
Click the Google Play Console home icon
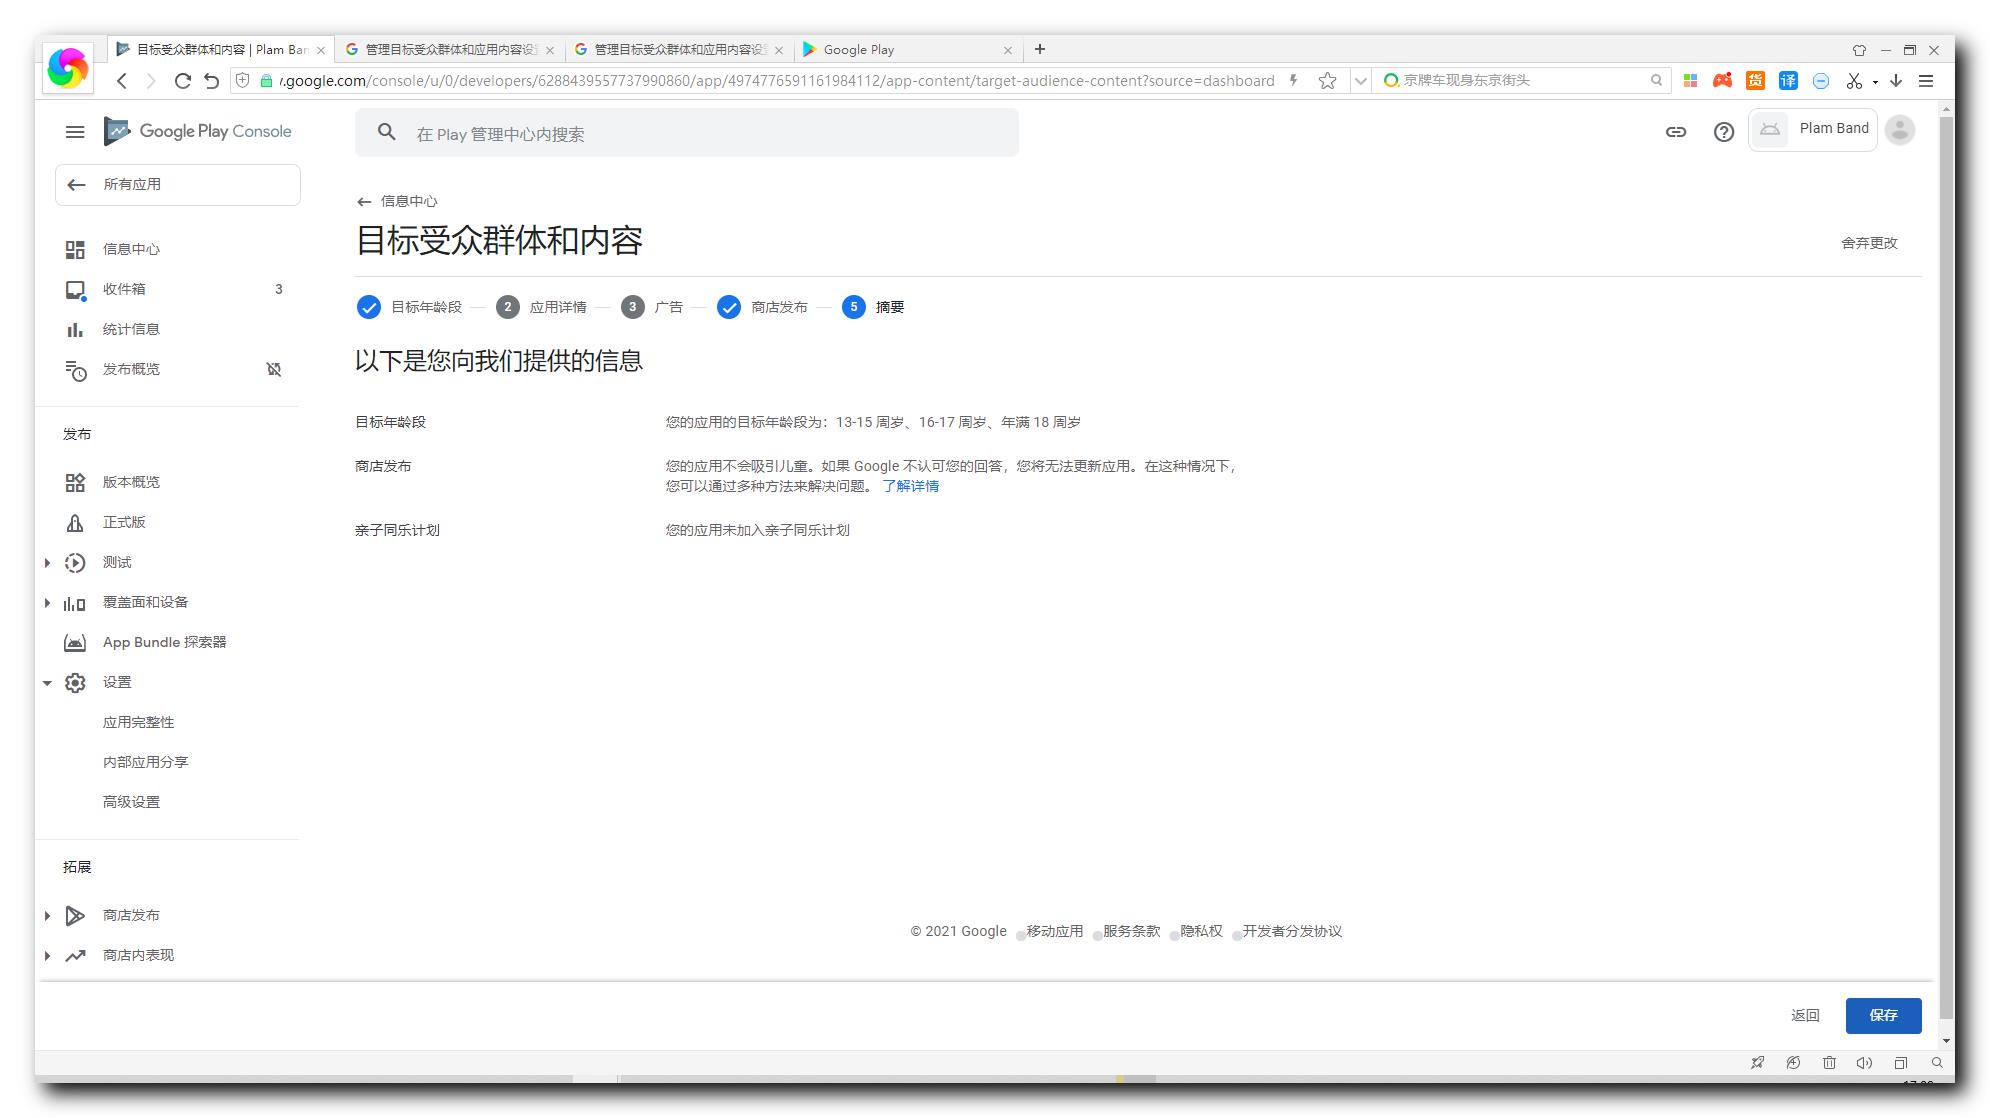(119, 130)
